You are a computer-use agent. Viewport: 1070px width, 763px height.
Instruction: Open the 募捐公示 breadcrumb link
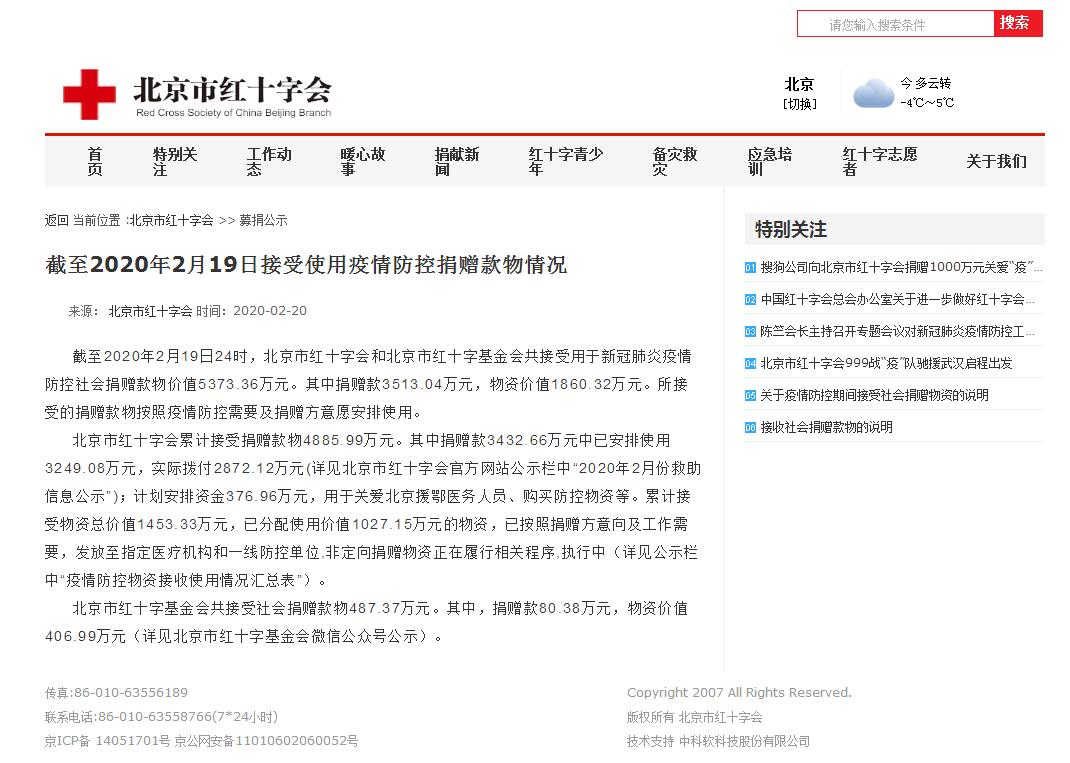pyautogui.click(x=265, y=220)
